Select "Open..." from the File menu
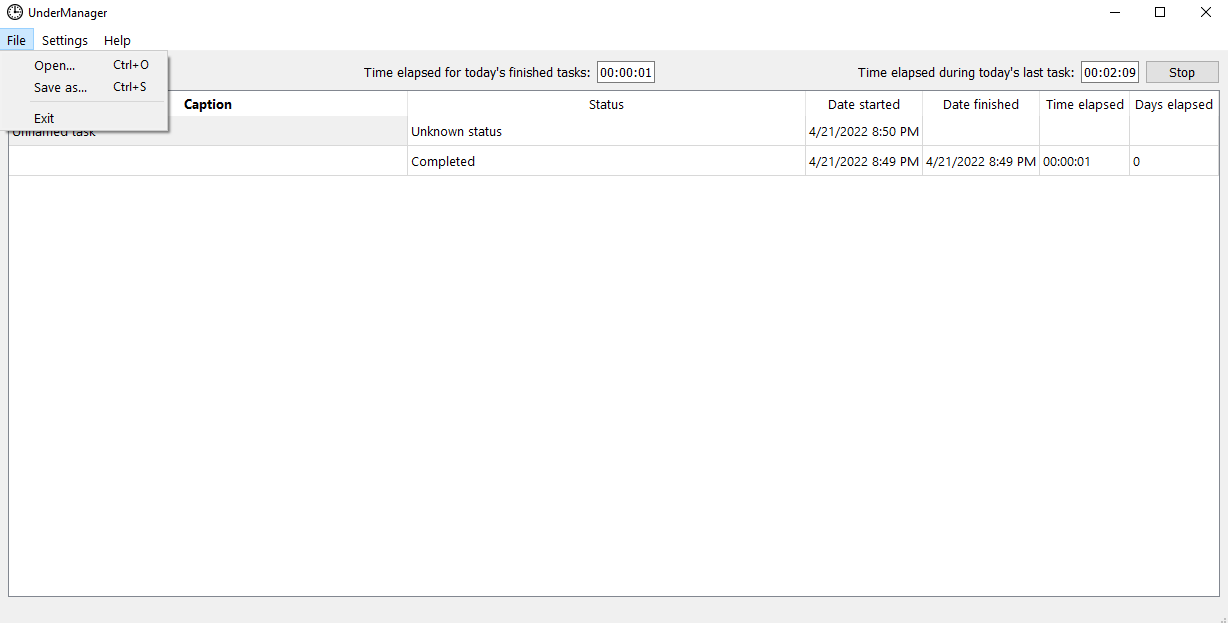Viewport: 1228px width, 623px height. (54, 65)
